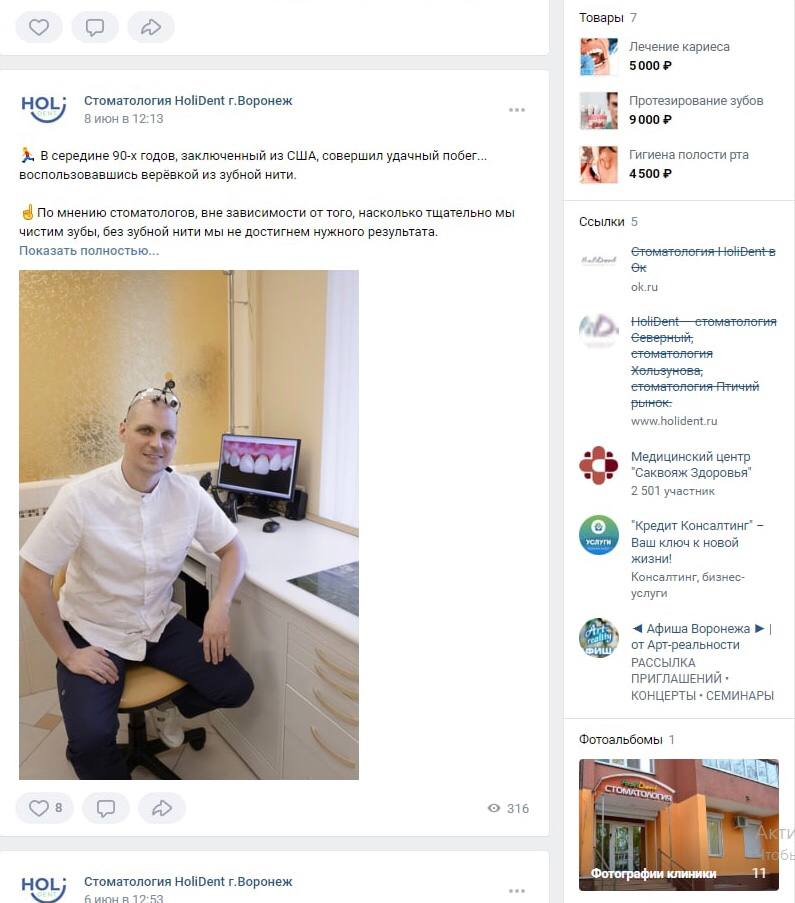
Task: Open the Фотографии клиники album thumbnail
Action: pyautogui.click(x=679, y=825)
